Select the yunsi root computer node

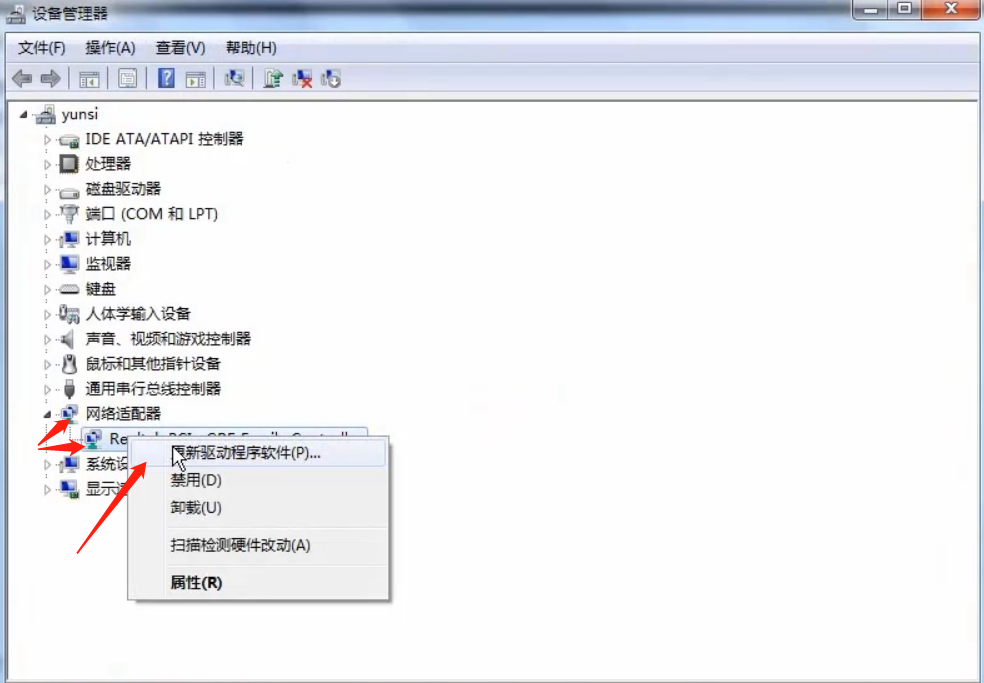click(x=78, y=113)
